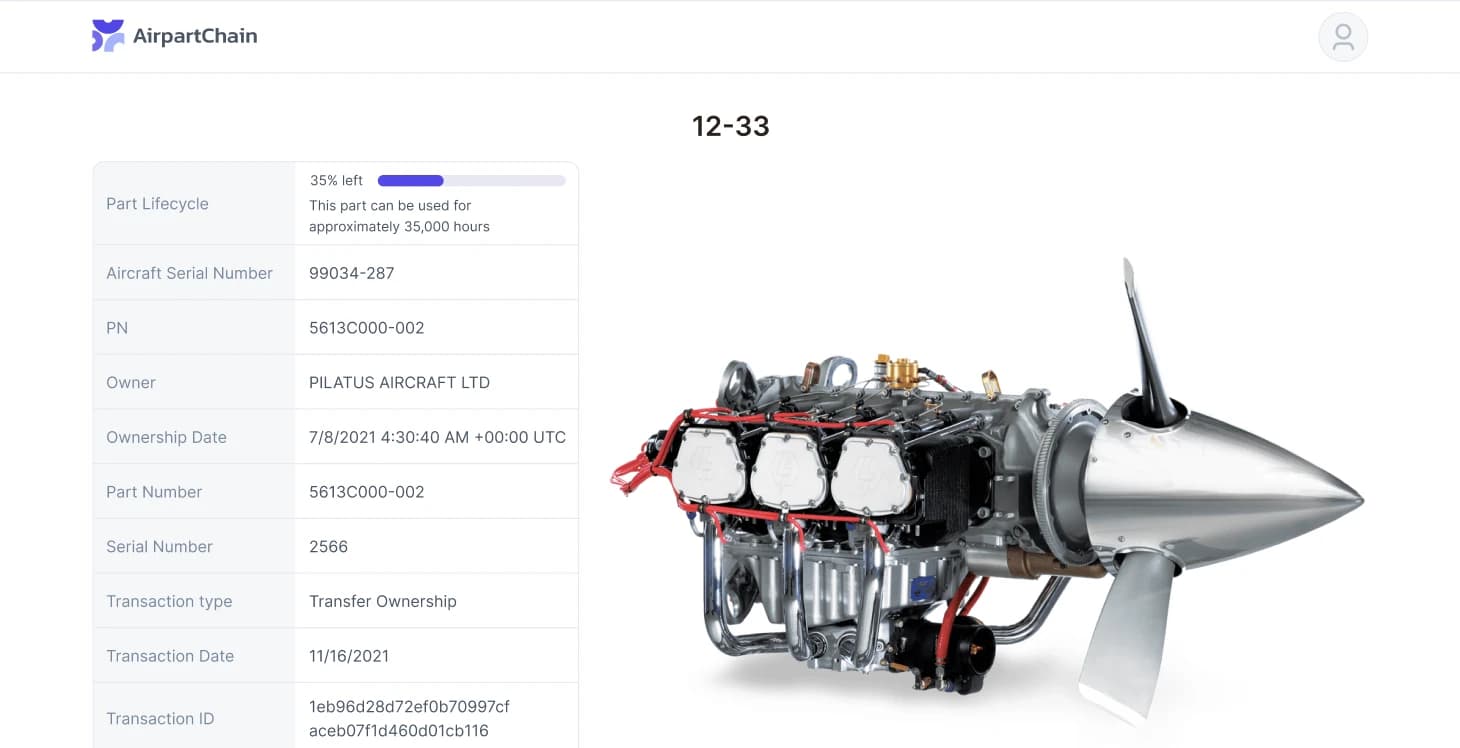Click the circular avatar in the top bar
The height and width of the screenshot is (748, 1460).
(1343, 36)
